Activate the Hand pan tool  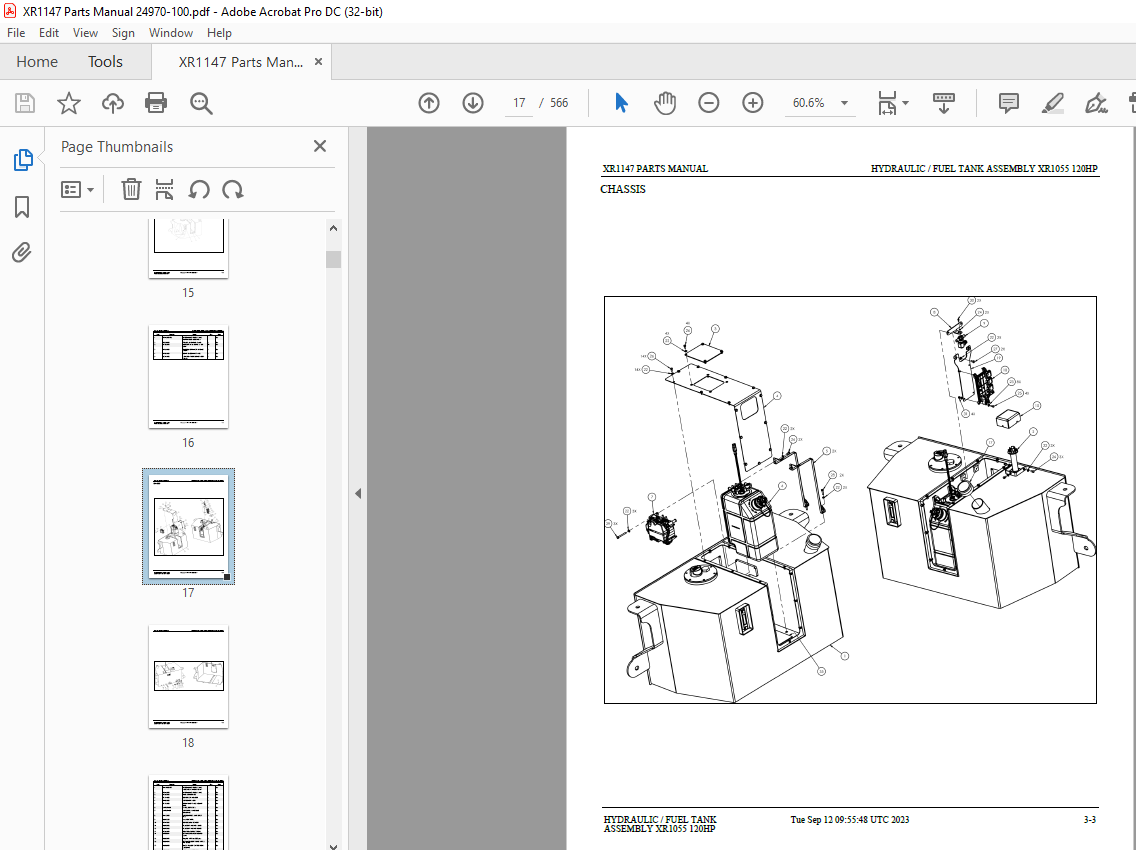[x=664, y=103]
